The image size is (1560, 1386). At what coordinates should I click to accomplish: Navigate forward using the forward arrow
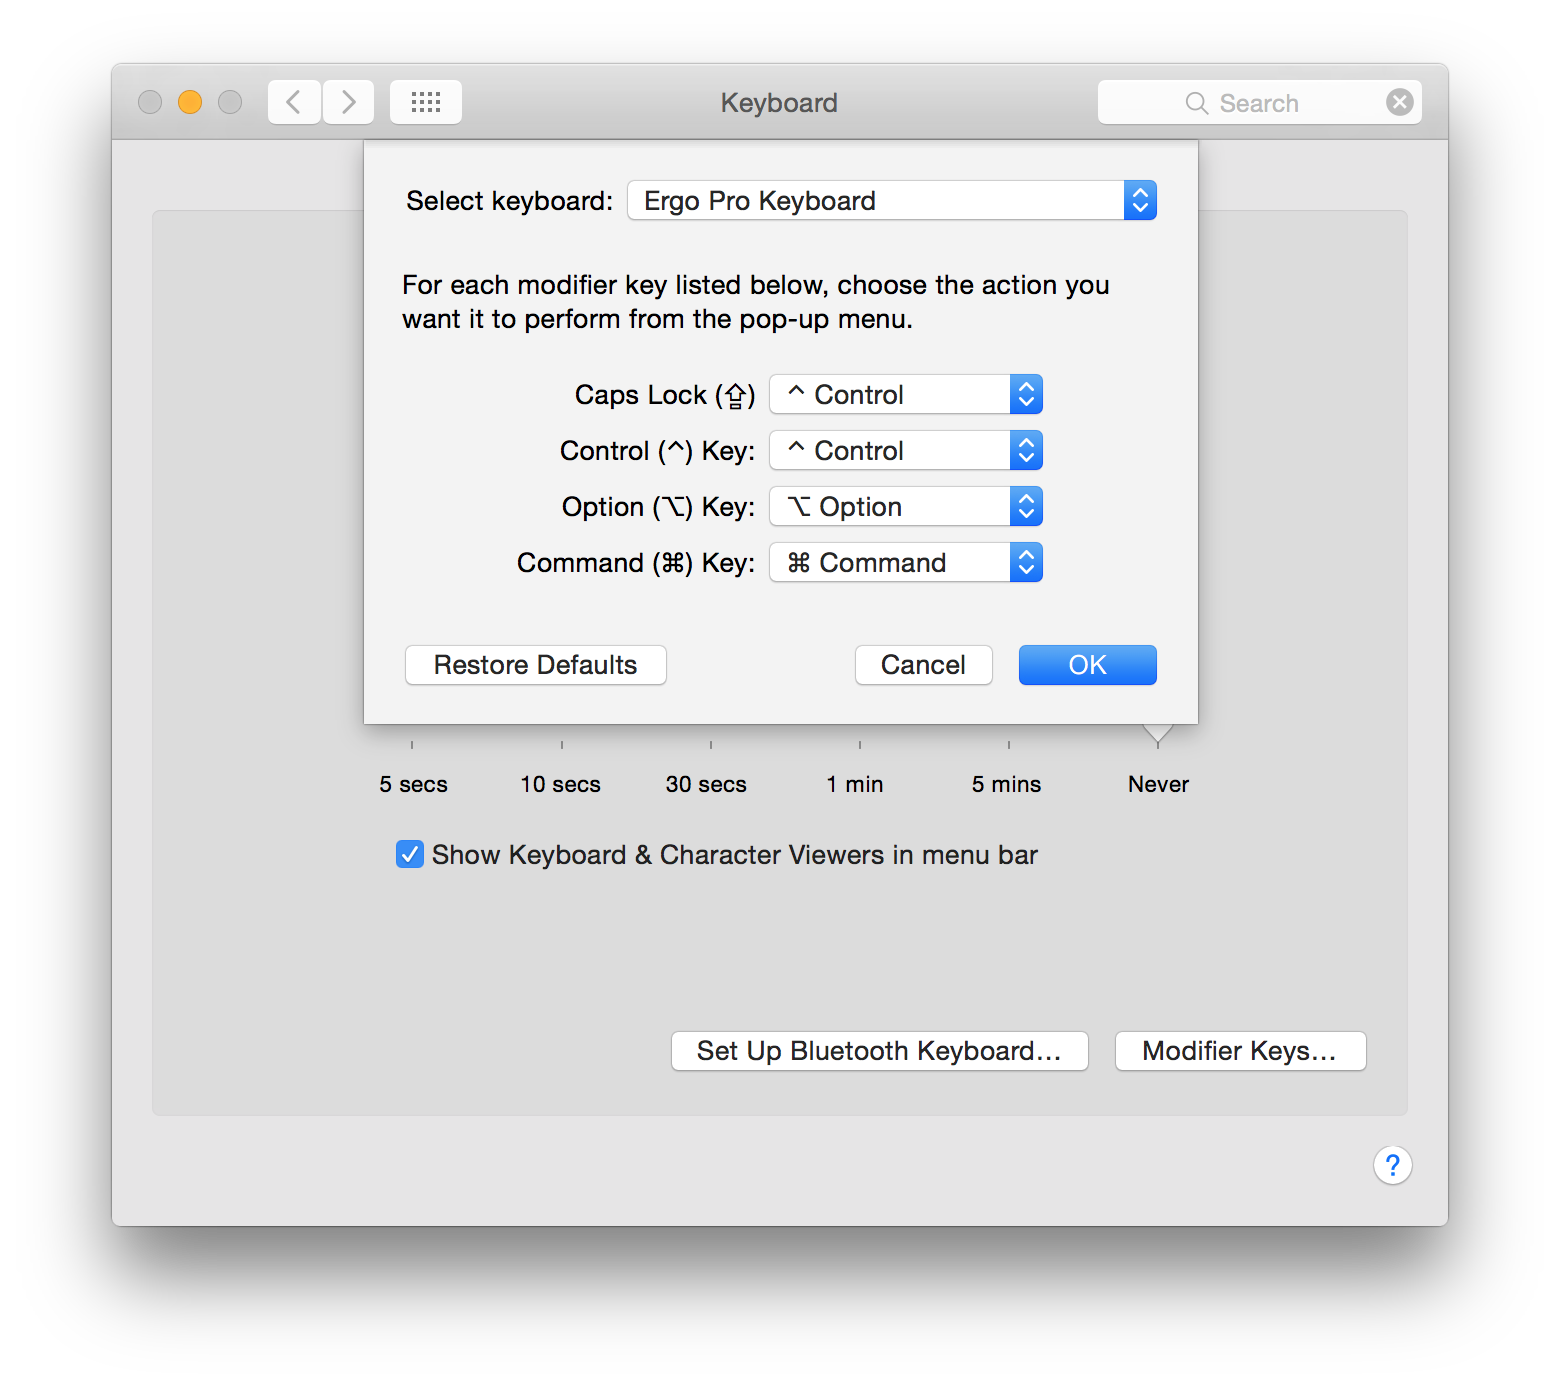pos(347,101)
